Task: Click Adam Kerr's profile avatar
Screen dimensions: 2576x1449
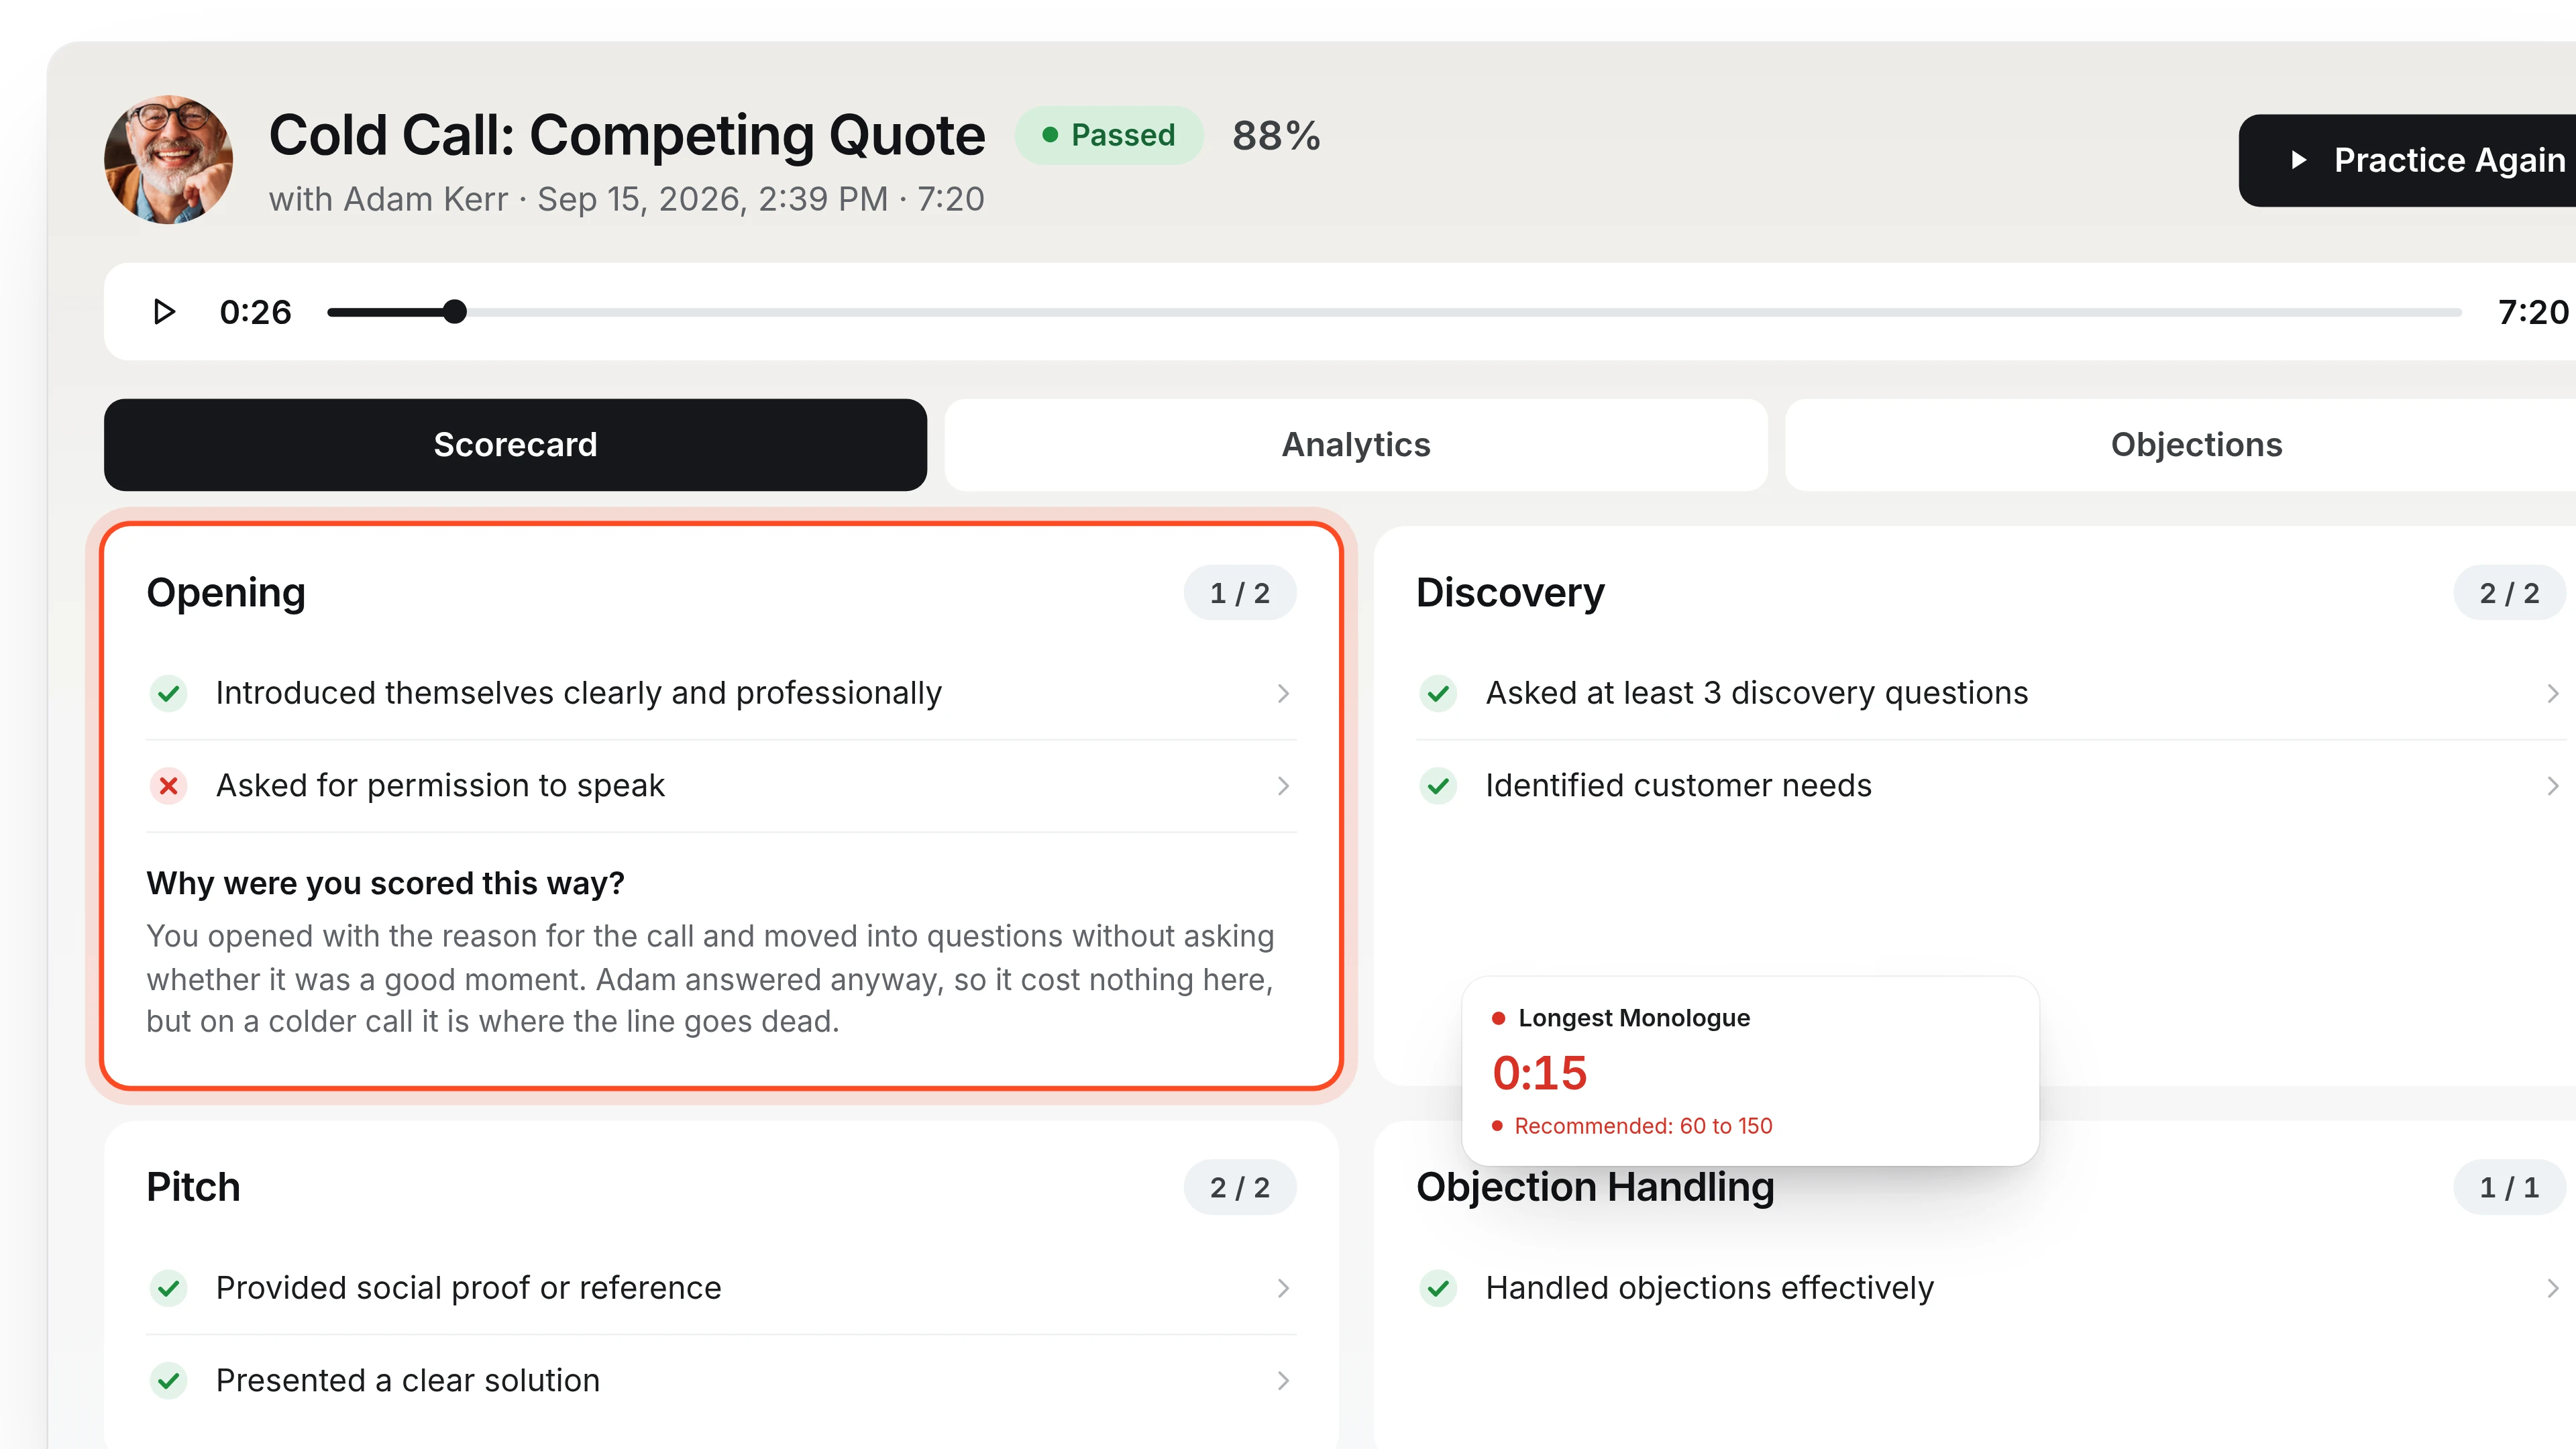Action: pyautogui.click(x=169, y=160)
